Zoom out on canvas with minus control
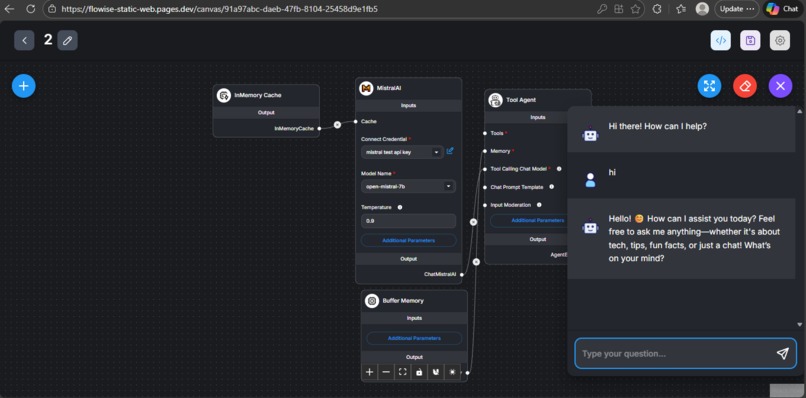The width and height of the screenshot is (806, 398). point(386,372)
